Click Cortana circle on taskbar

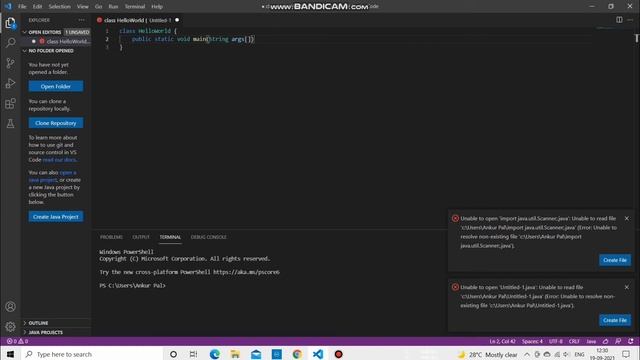(173, 354)
